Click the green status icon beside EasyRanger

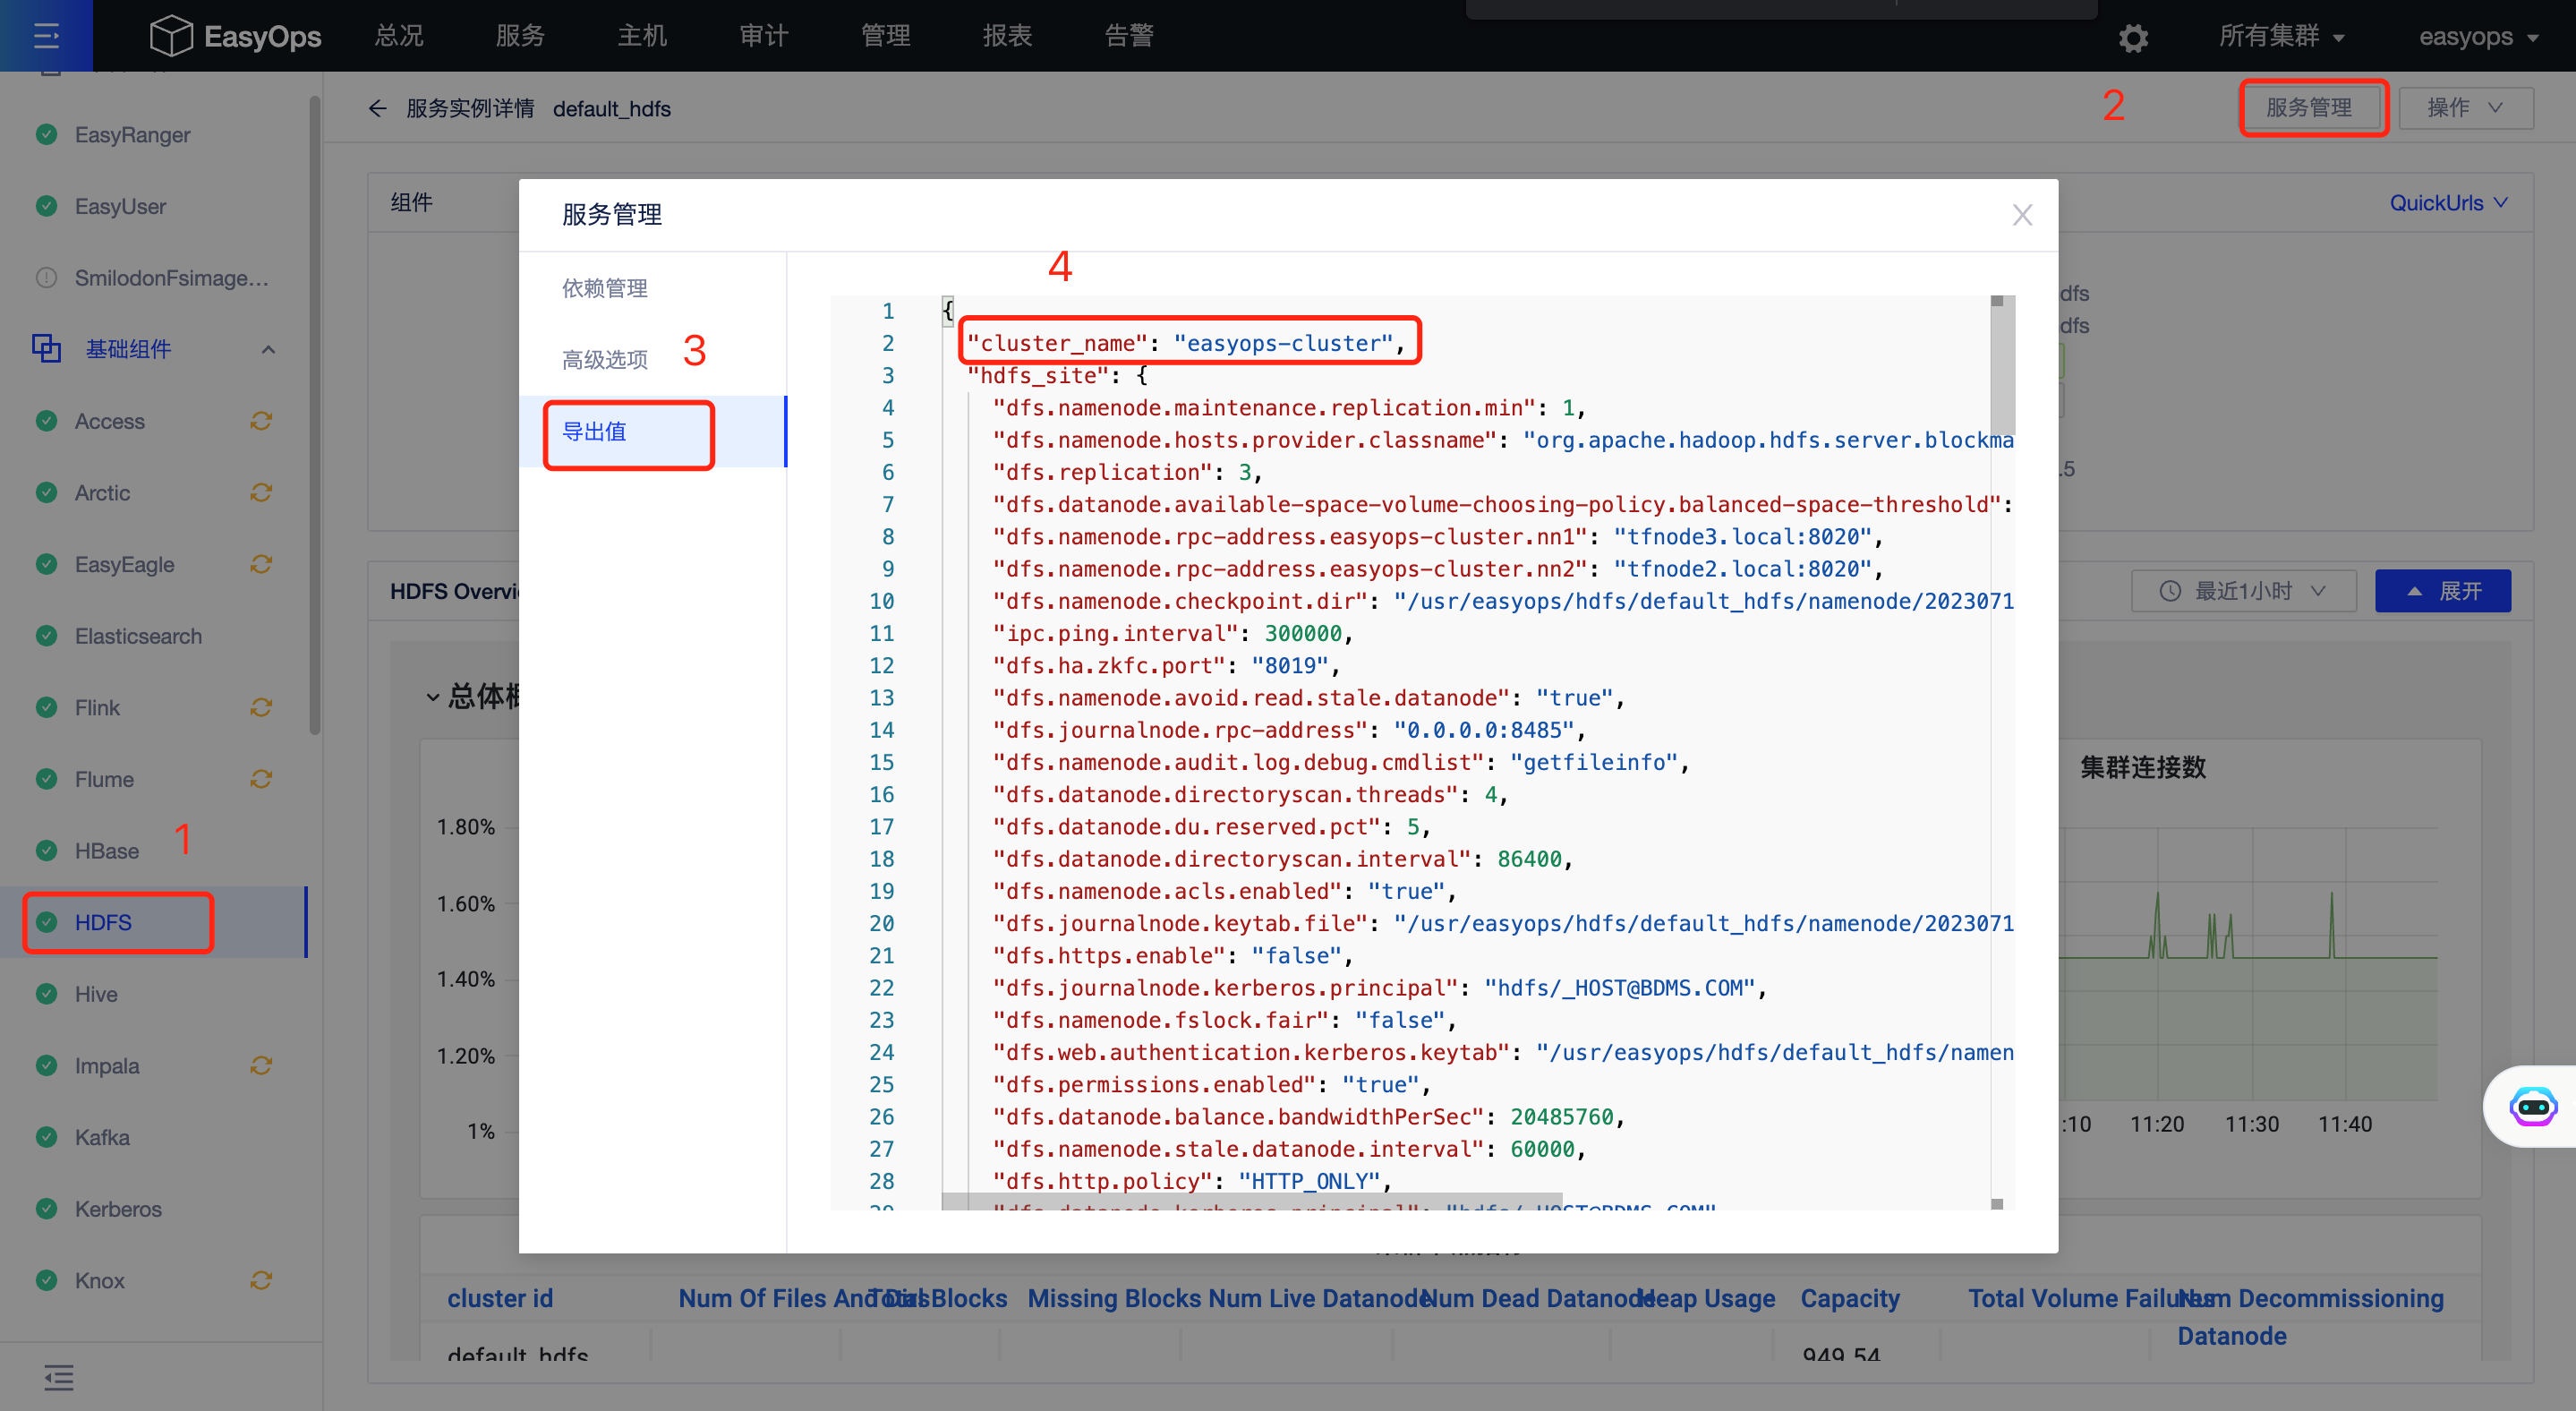coord(46,134)
